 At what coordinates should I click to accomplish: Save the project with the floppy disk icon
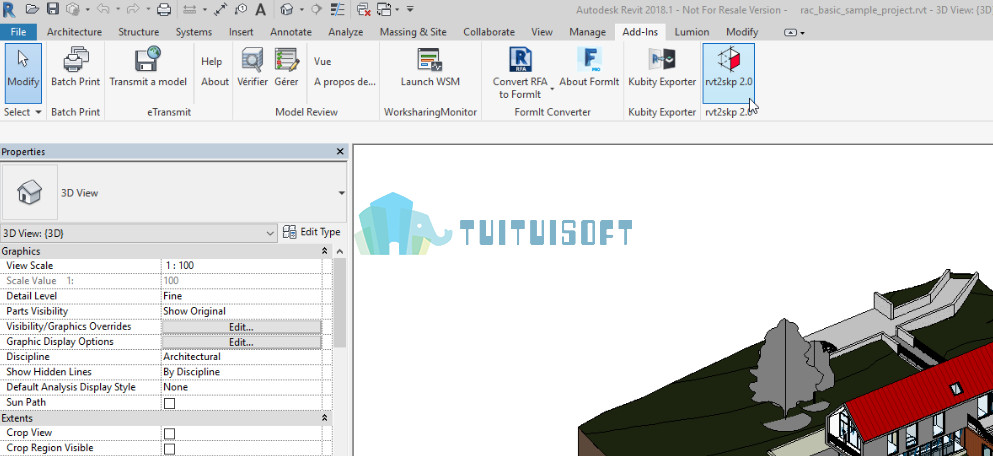53,9
